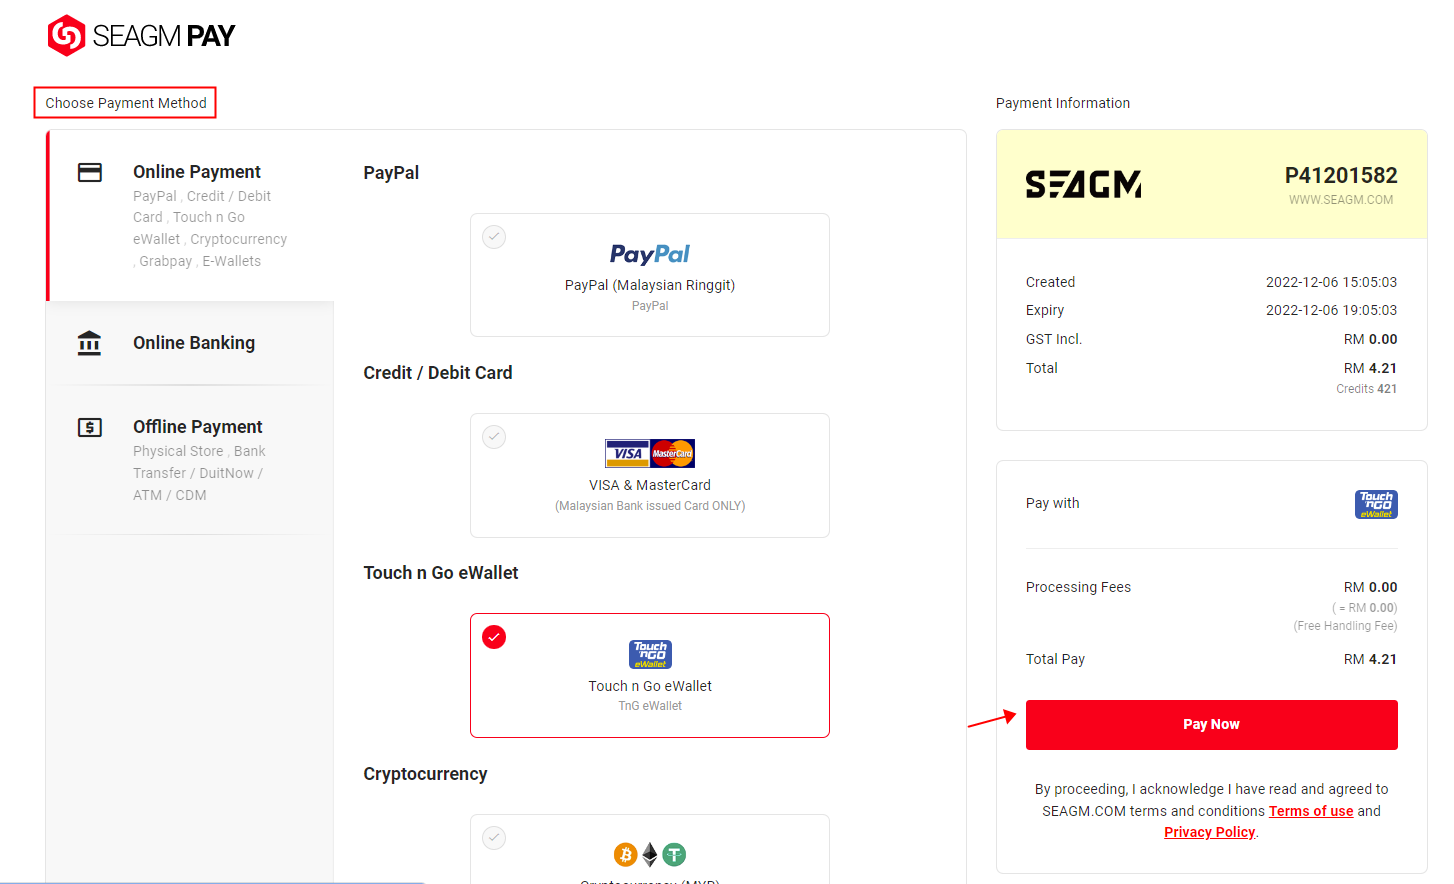Open the Online Payment tab
The height and width of the screenshot is (884, 1454).
coord(190,215)
